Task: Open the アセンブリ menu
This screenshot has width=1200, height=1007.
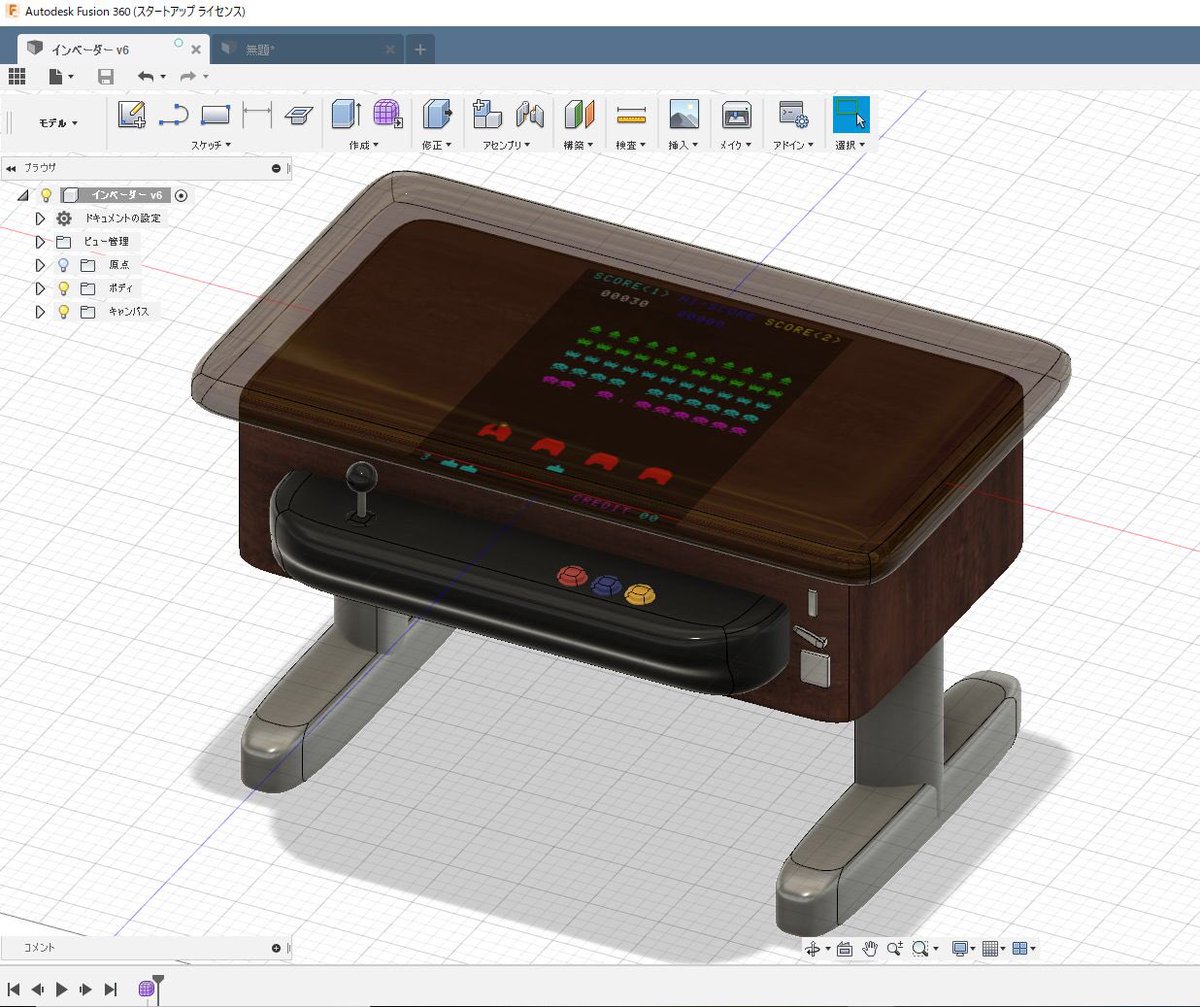Action: point(506,145)
